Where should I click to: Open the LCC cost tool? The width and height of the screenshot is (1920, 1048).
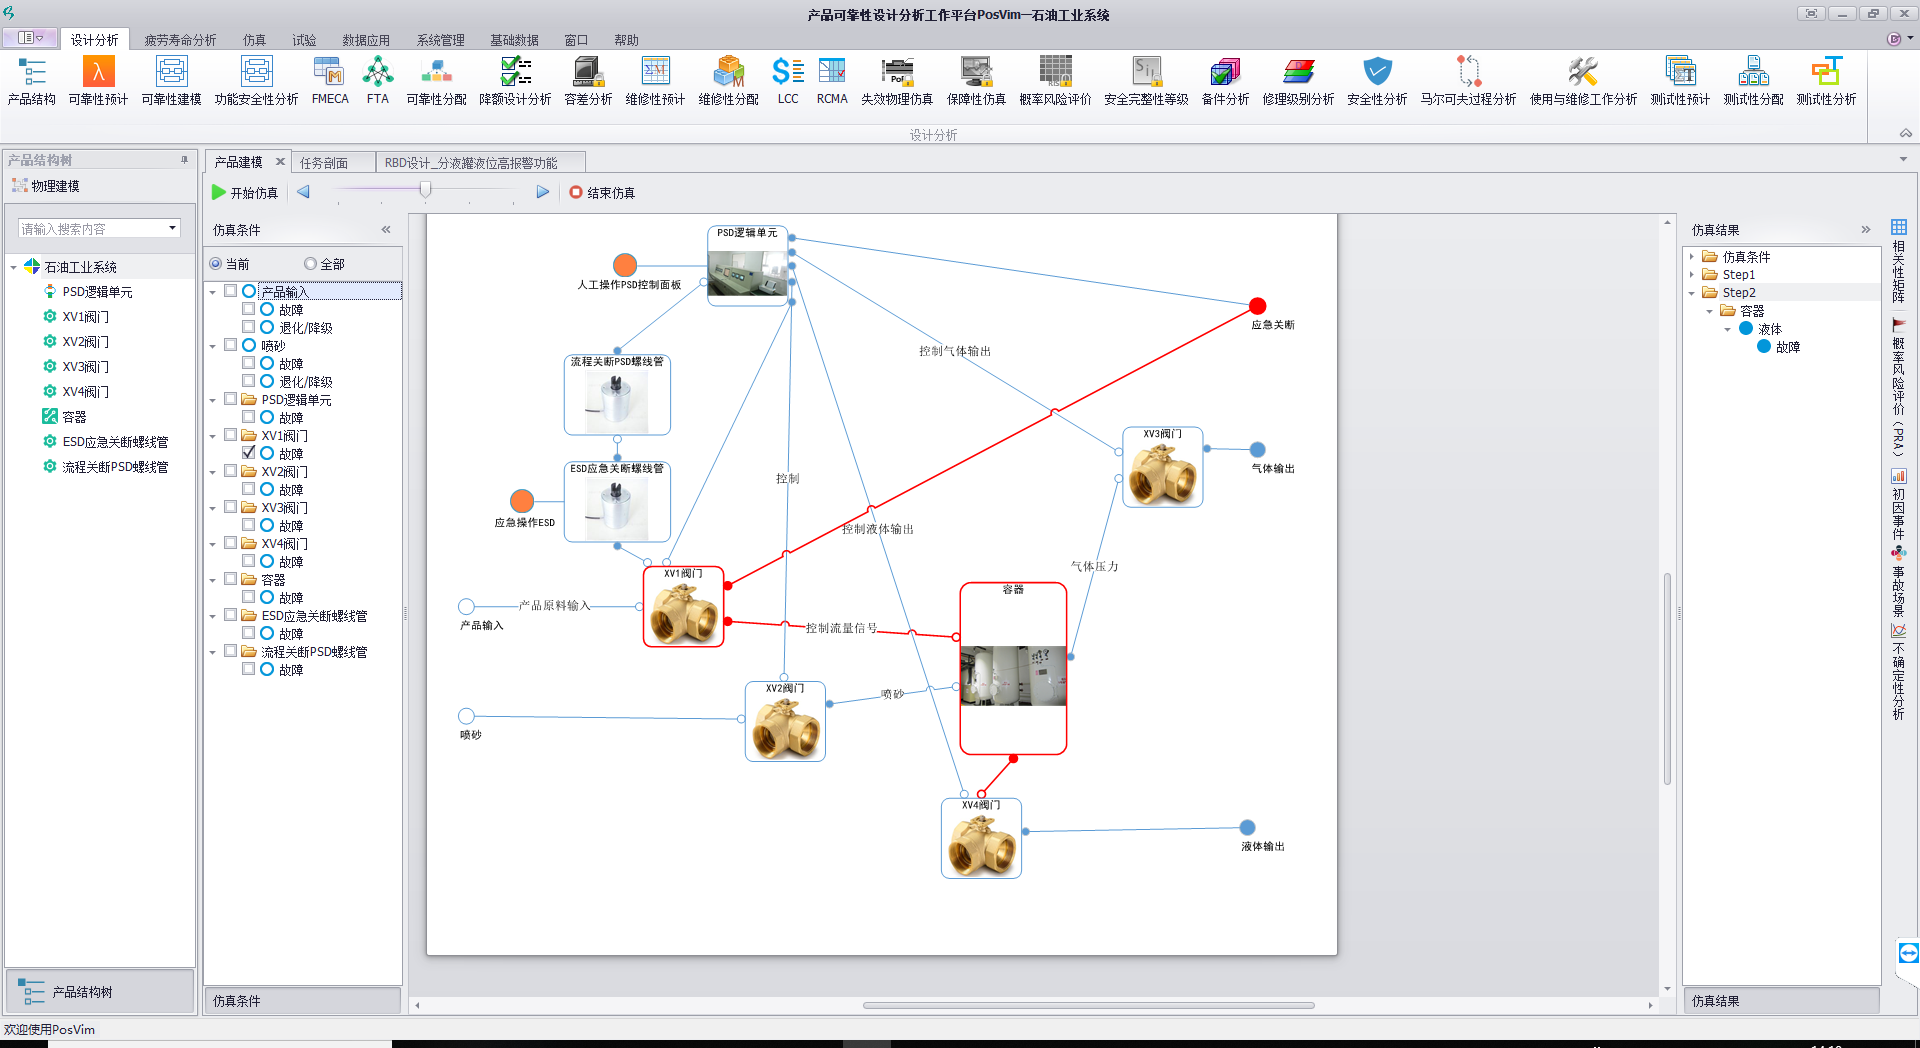(x=788, y=81)
